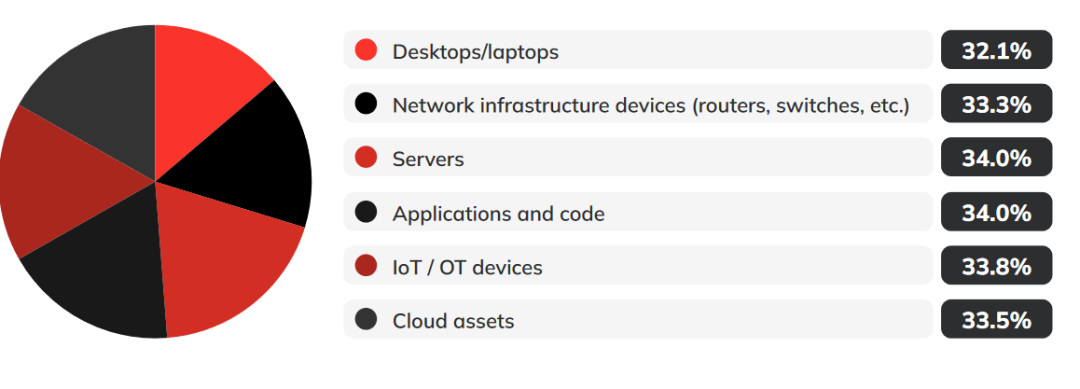Select the Network infrastructure devices label

tap(651, 105)
